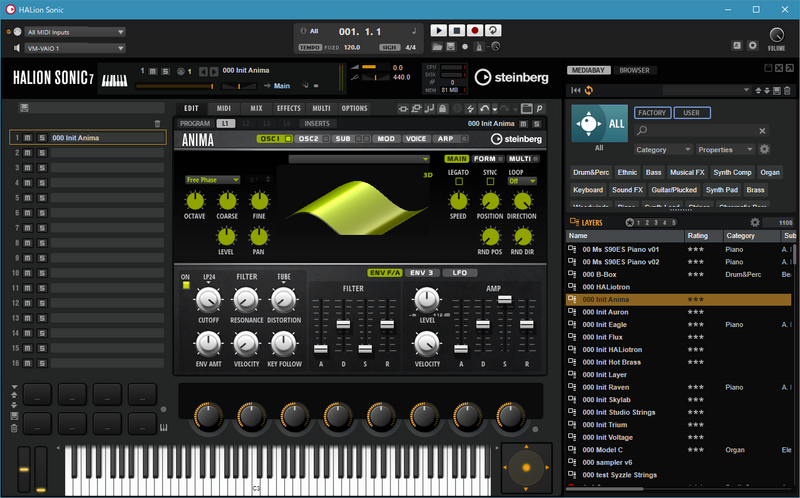Adjust the filter CUTOFF knob
800x498 pixels.
[x=208, y=300]
